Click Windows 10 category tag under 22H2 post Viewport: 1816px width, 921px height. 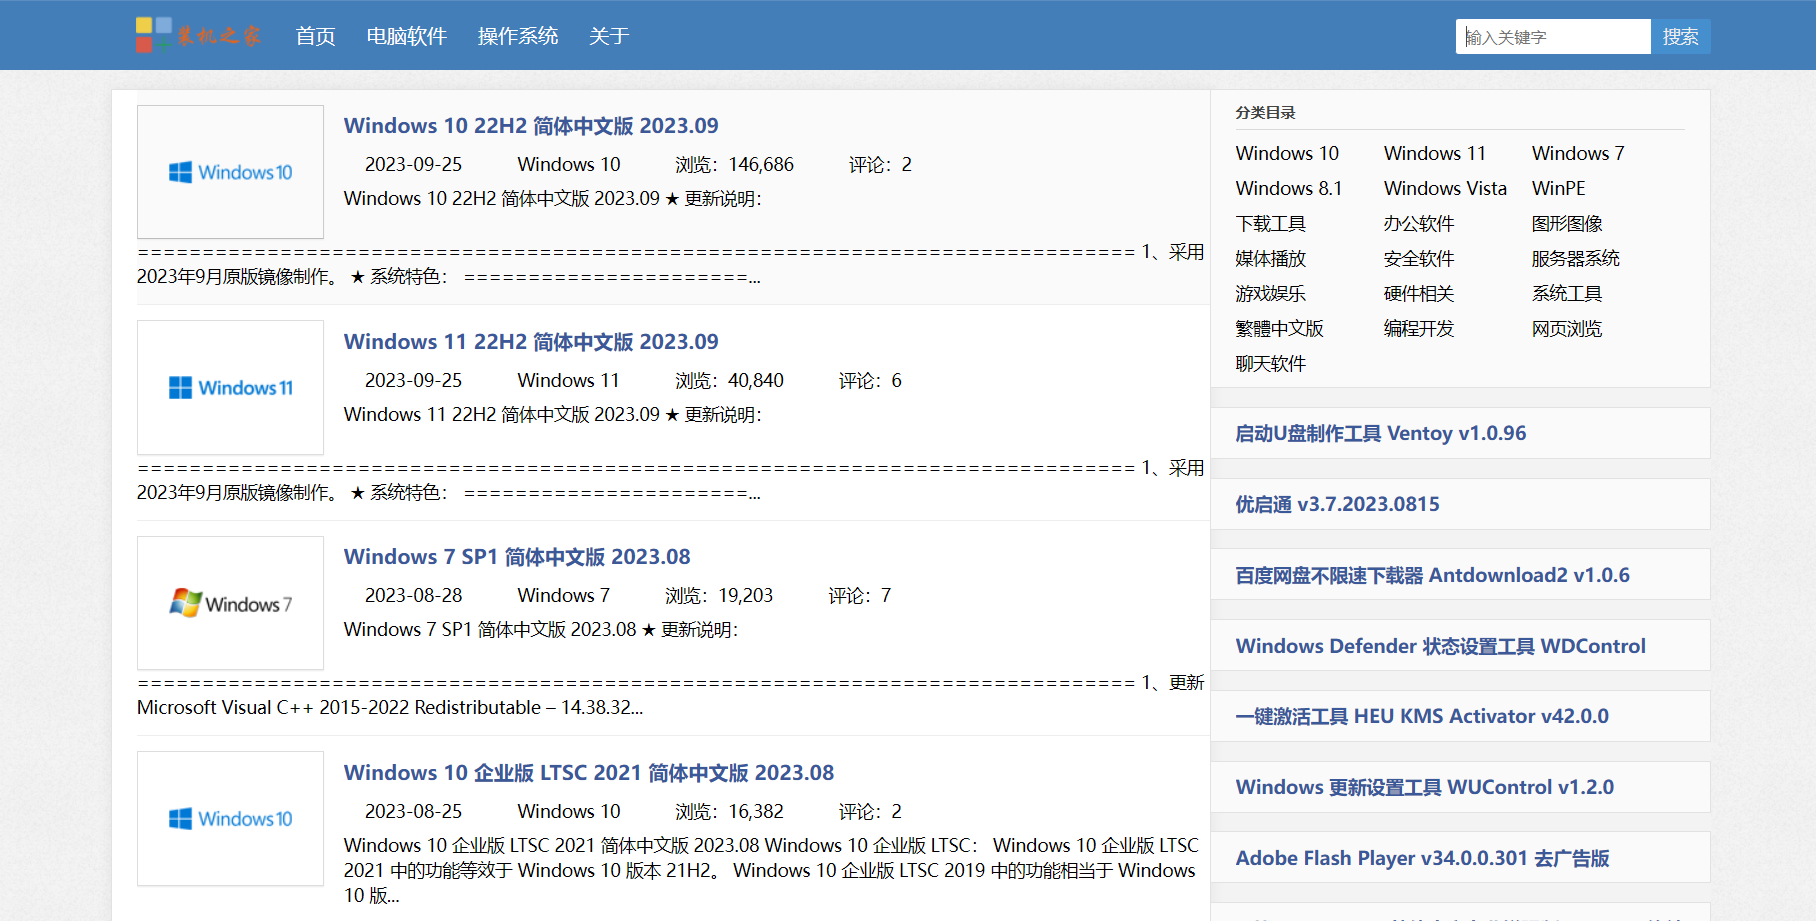click(569, 164)
